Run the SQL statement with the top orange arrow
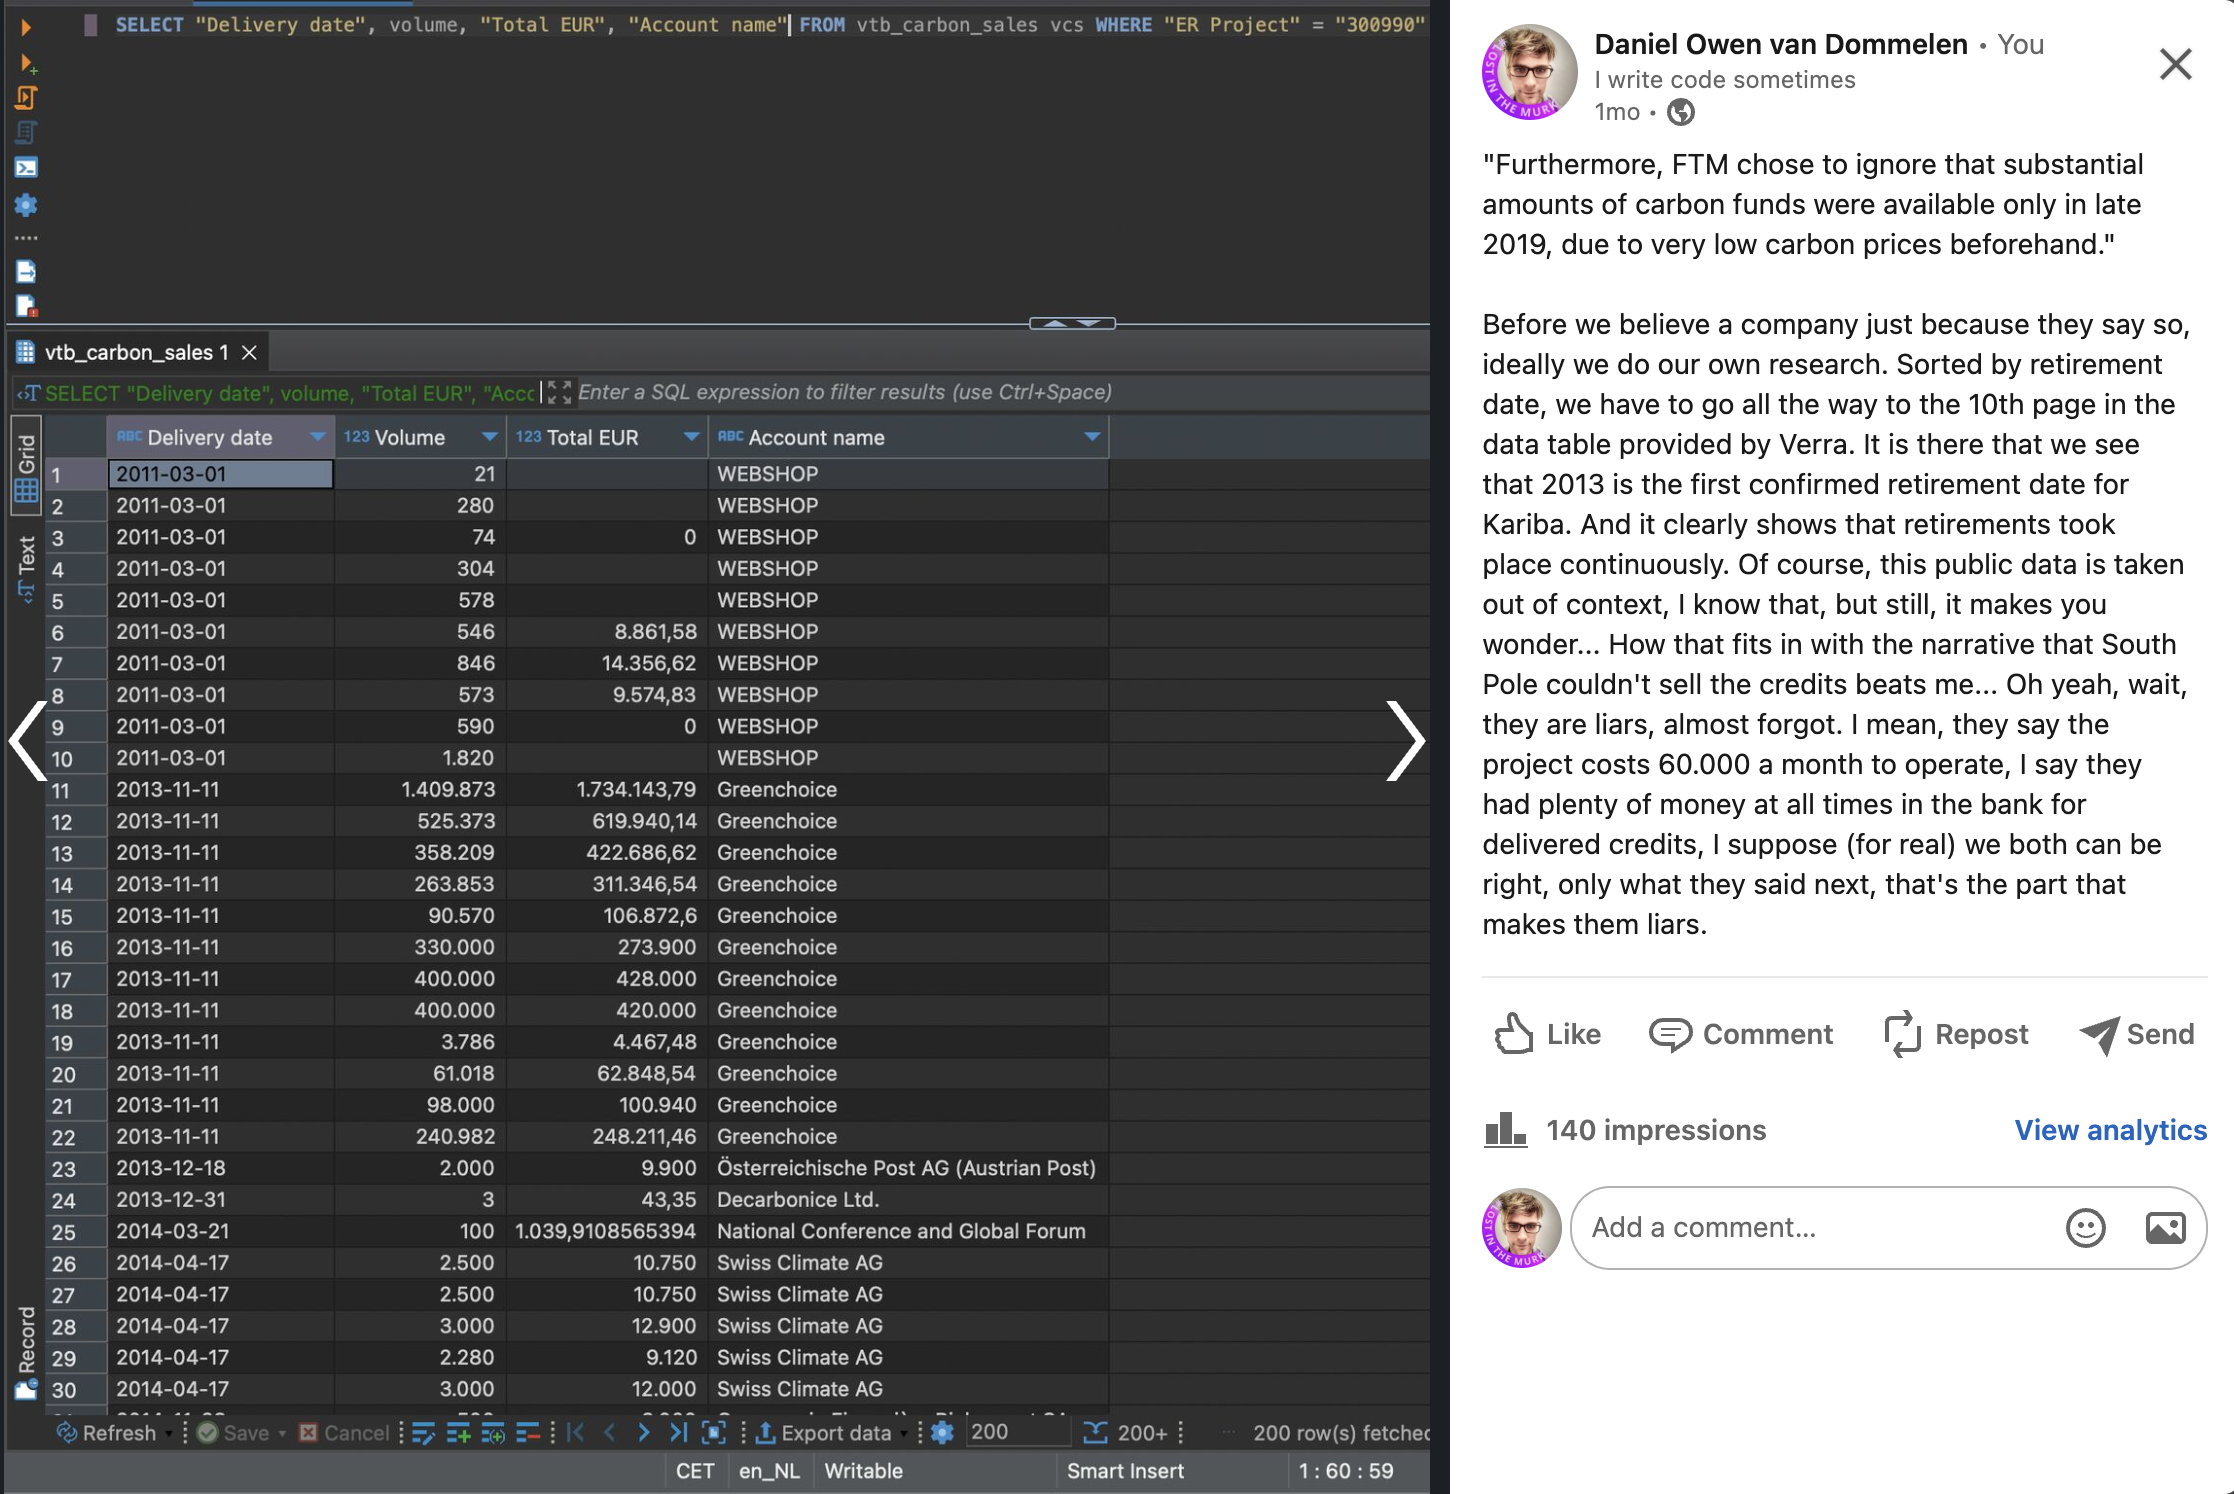 (x=26, y=28)
